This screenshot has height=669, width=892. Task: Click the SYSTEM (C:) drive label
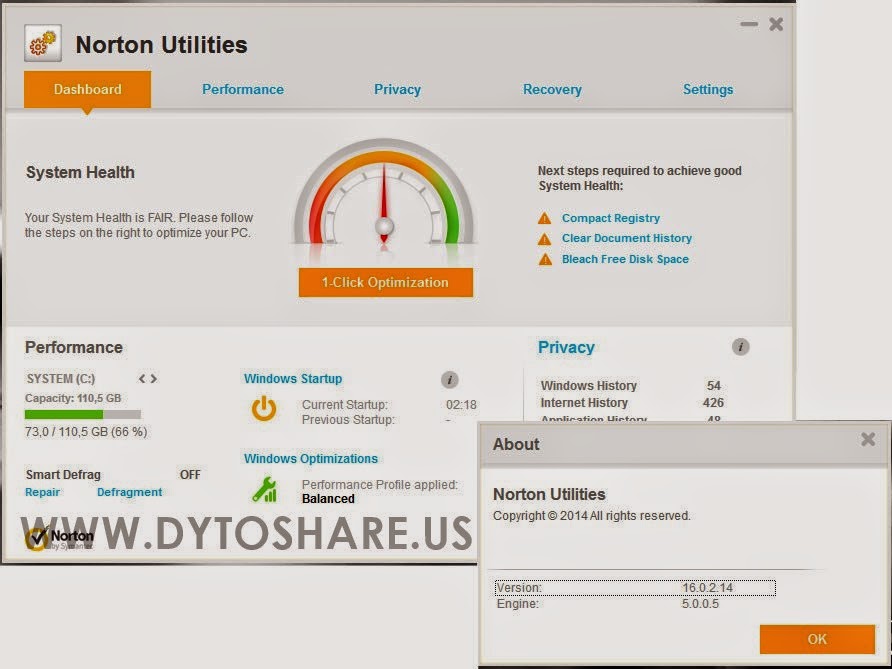[x=61, y=379]
